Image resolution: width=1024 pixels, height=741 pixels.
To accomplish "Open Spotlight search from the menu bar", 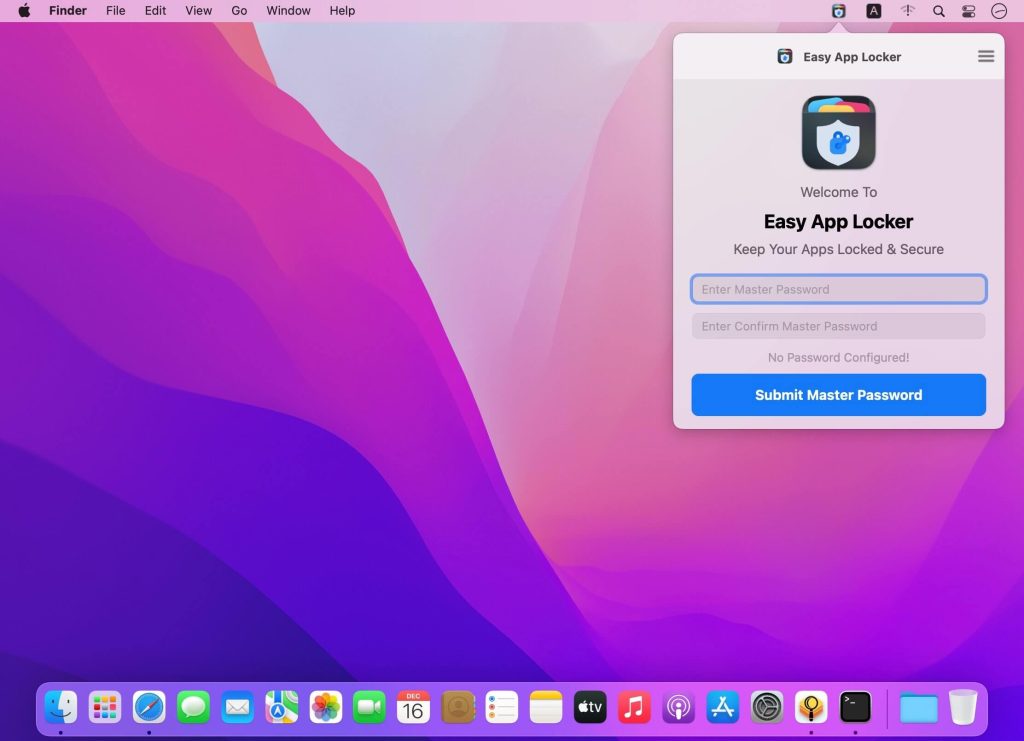I will coord(938,11).
